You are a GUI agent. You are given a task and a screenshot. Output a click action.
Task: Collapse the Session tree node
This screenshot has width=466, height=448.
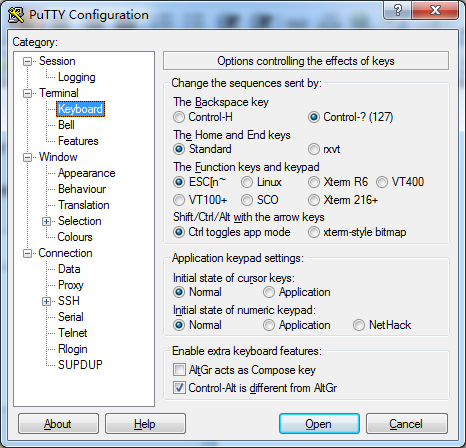[x=27, y=61]
